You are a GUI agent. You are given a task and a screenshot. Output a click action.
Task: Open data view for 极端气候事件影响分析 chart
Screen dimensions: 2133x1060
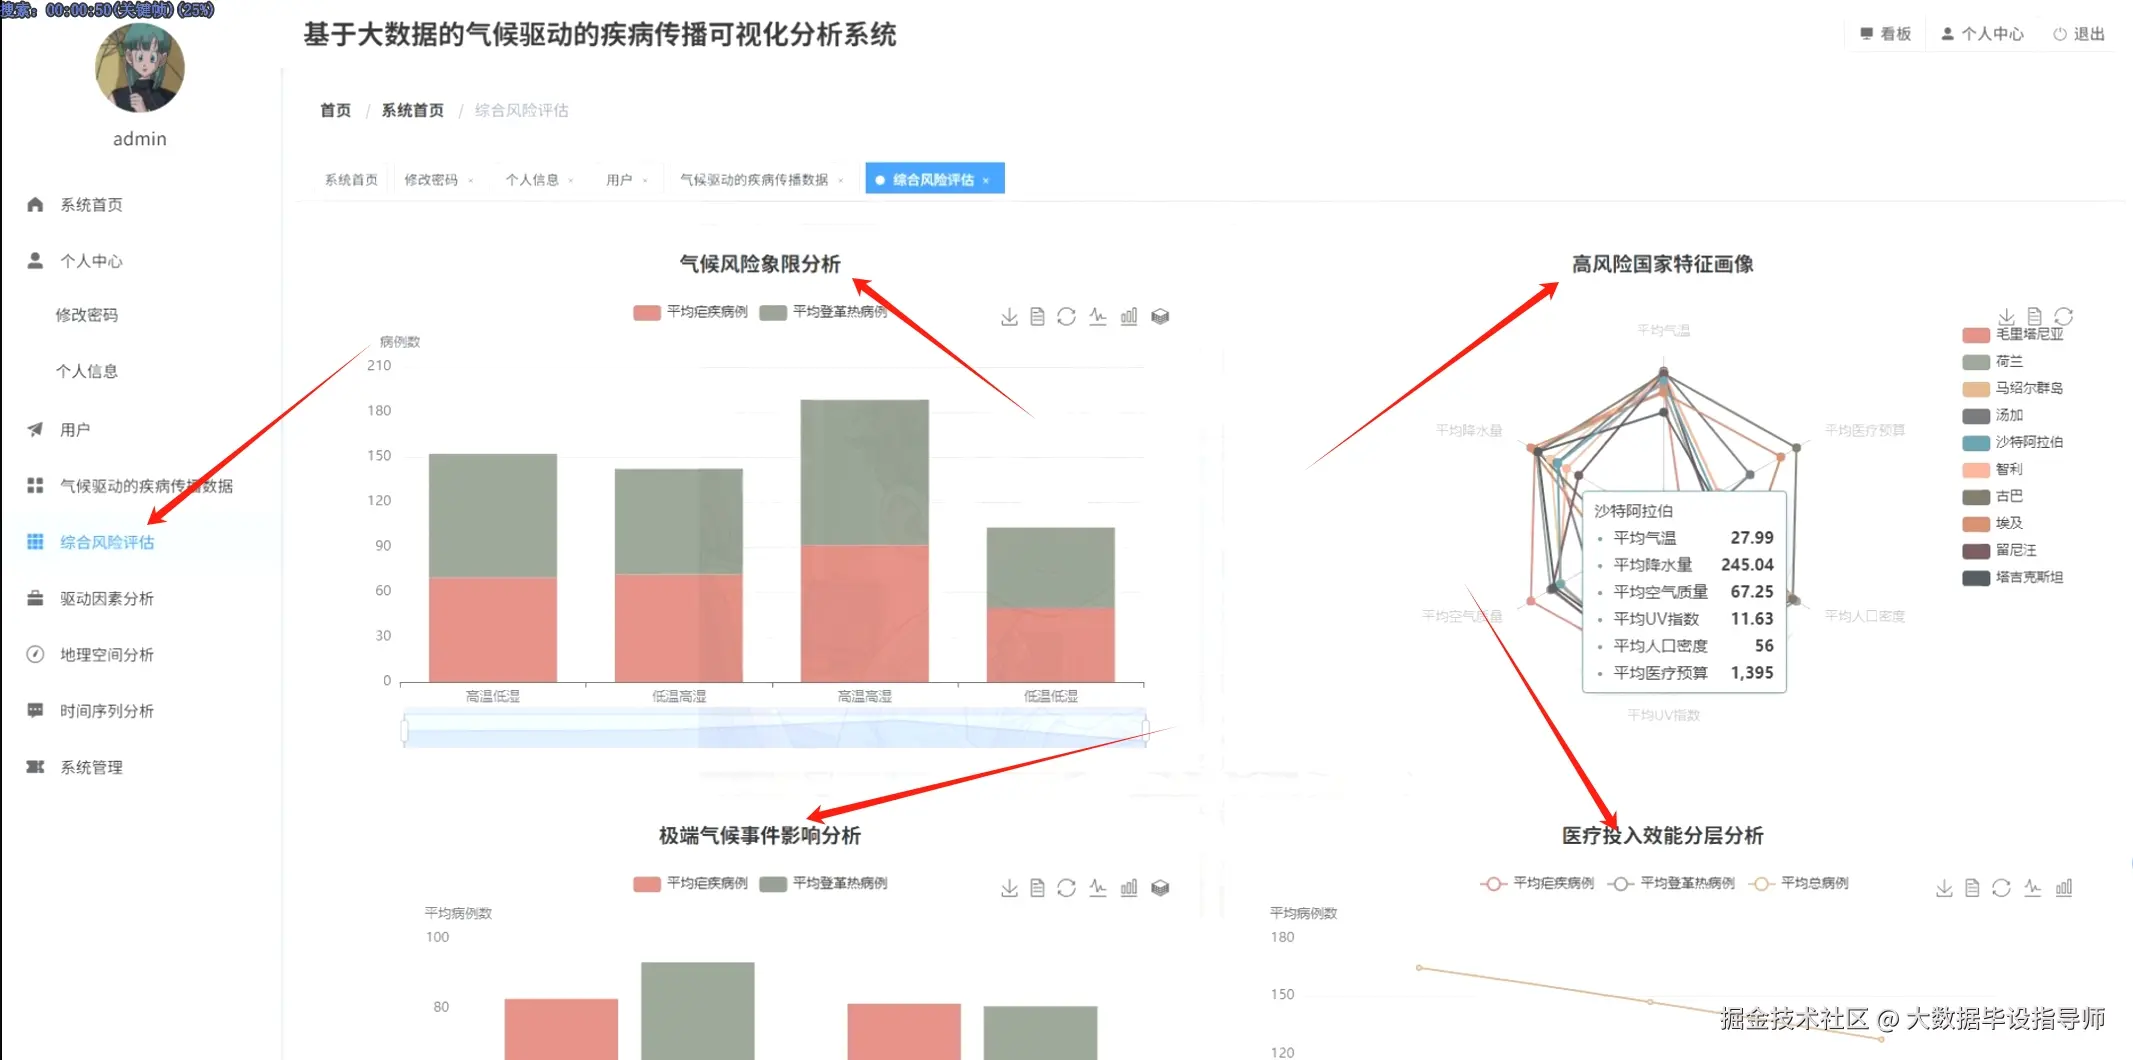click(x=1038, y=888)
